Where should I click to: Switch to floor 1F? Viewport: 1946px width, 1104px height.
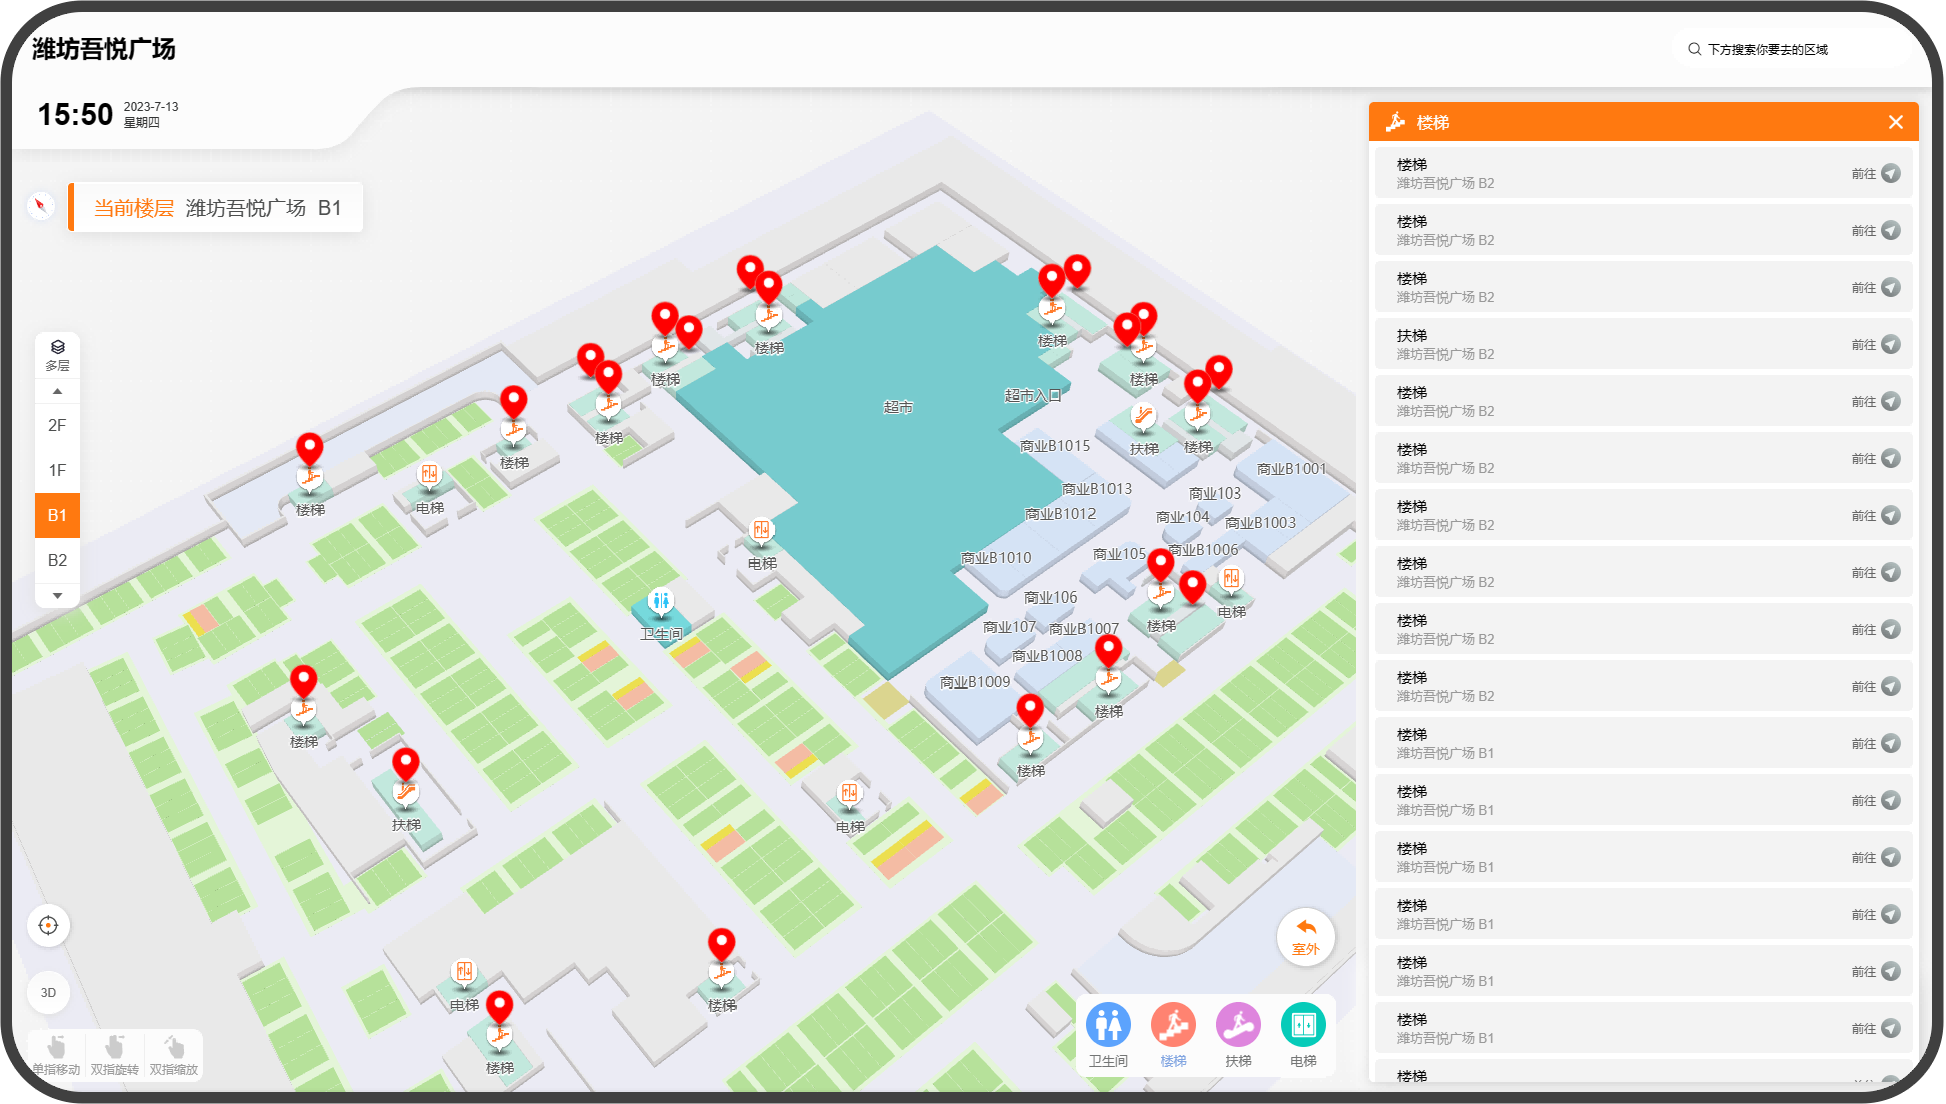(x=57, y=470)
